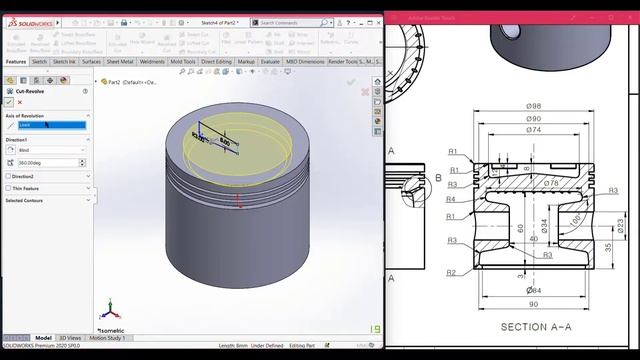Click the user login icon
This screenshot has width=640, height=360.
340,22
